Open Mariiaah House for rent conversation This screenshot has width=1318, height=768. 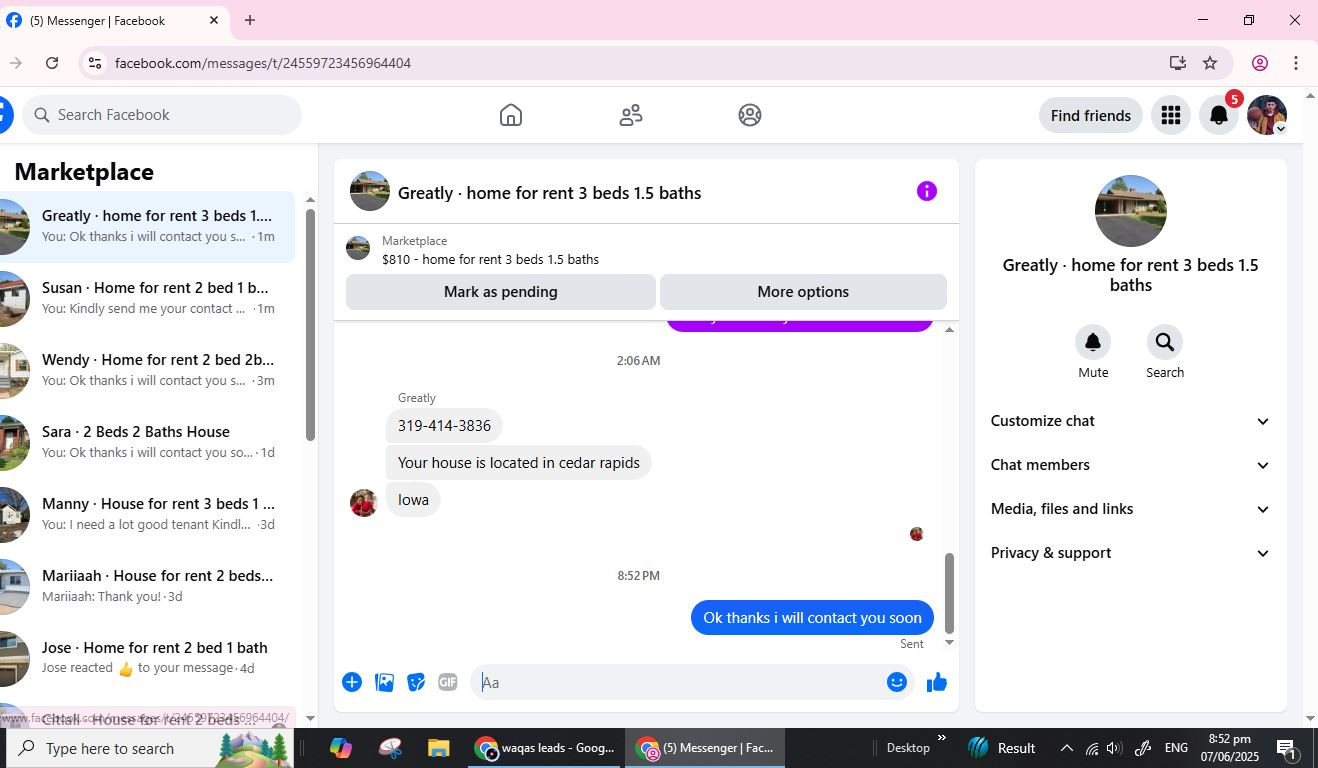[x=148, y=587]
